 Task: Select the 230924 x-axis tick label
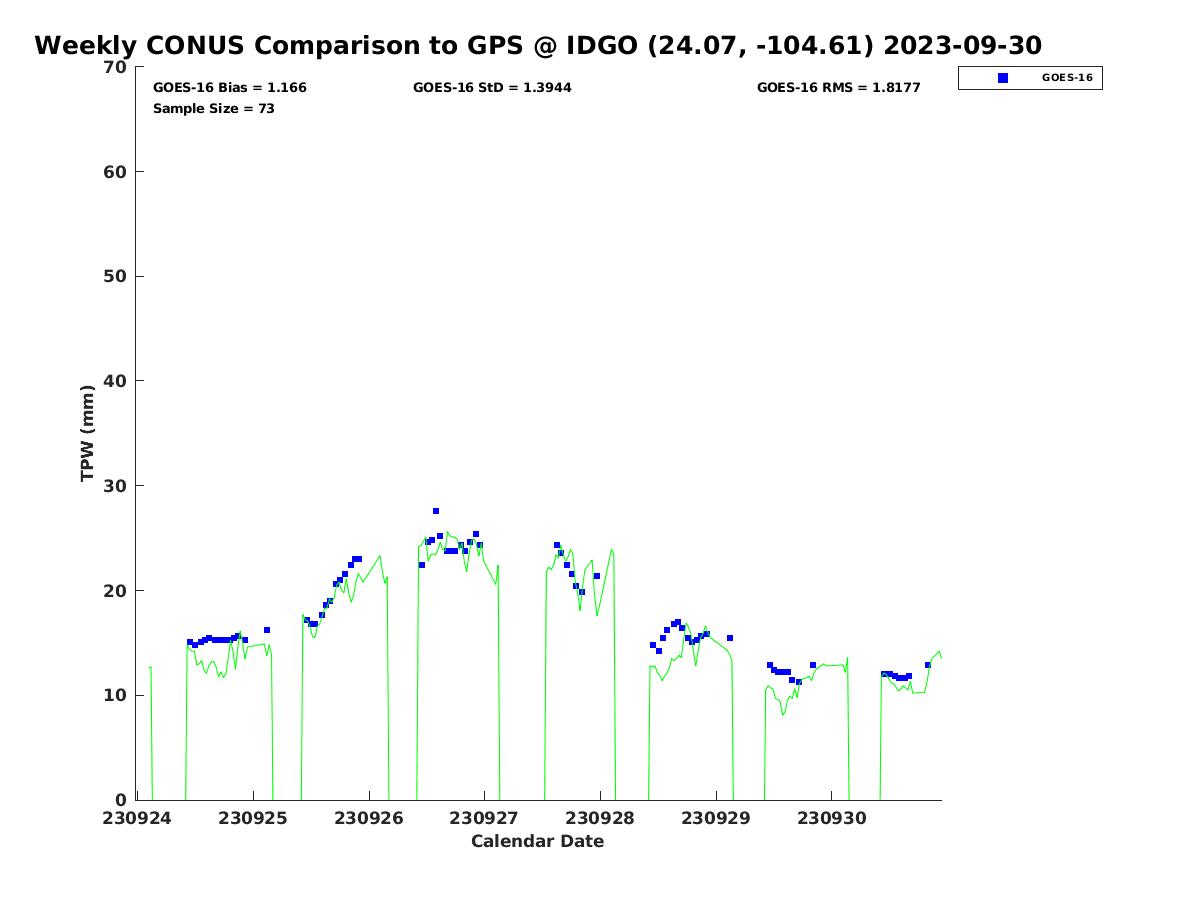(137, 818)
